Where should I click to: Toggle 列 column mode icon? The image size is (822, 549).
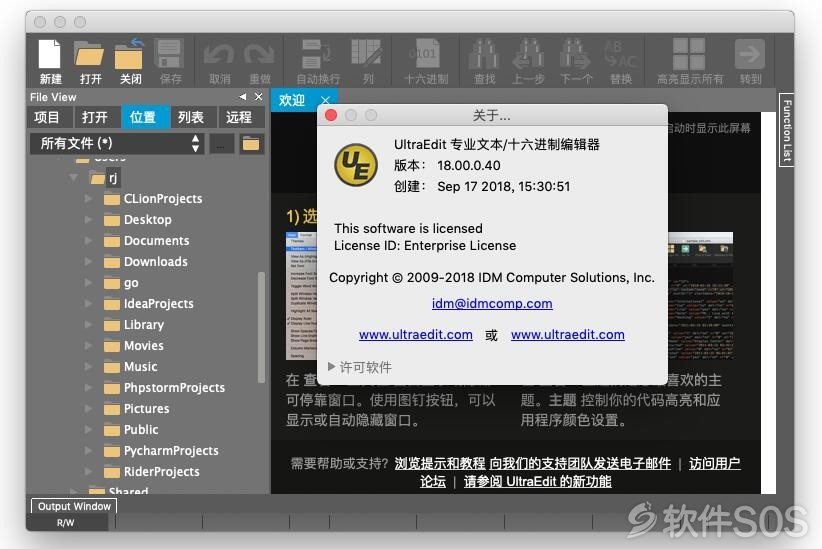366,55
